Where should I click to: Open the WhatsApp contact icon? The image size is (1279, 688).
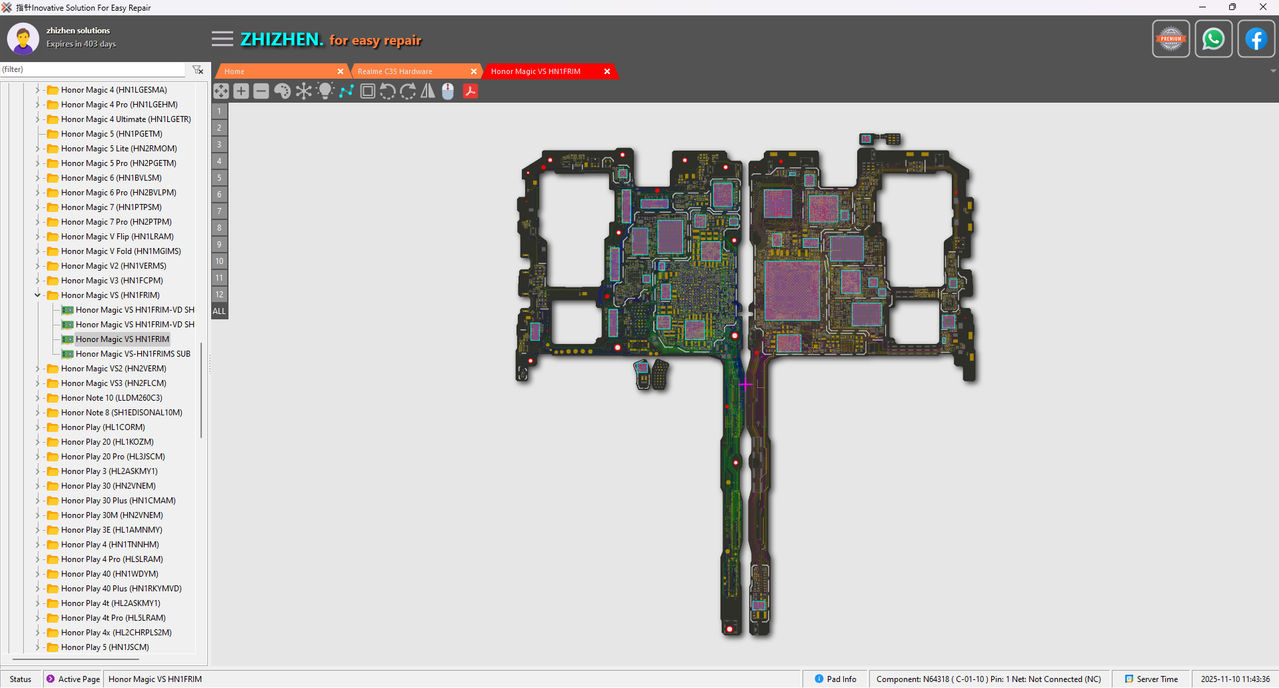(x=1213, y=39)
